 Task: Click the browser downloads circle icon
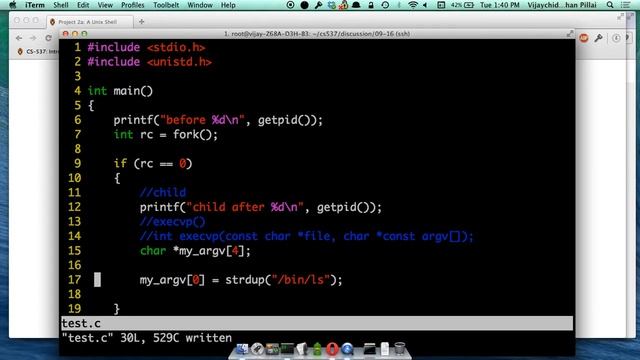616,38
